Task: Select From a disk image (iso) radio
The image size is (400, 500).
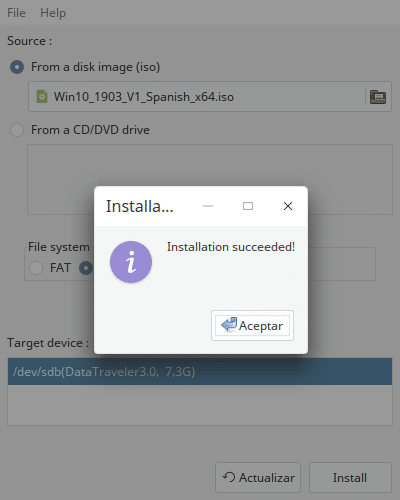Action: click(17, 67)
